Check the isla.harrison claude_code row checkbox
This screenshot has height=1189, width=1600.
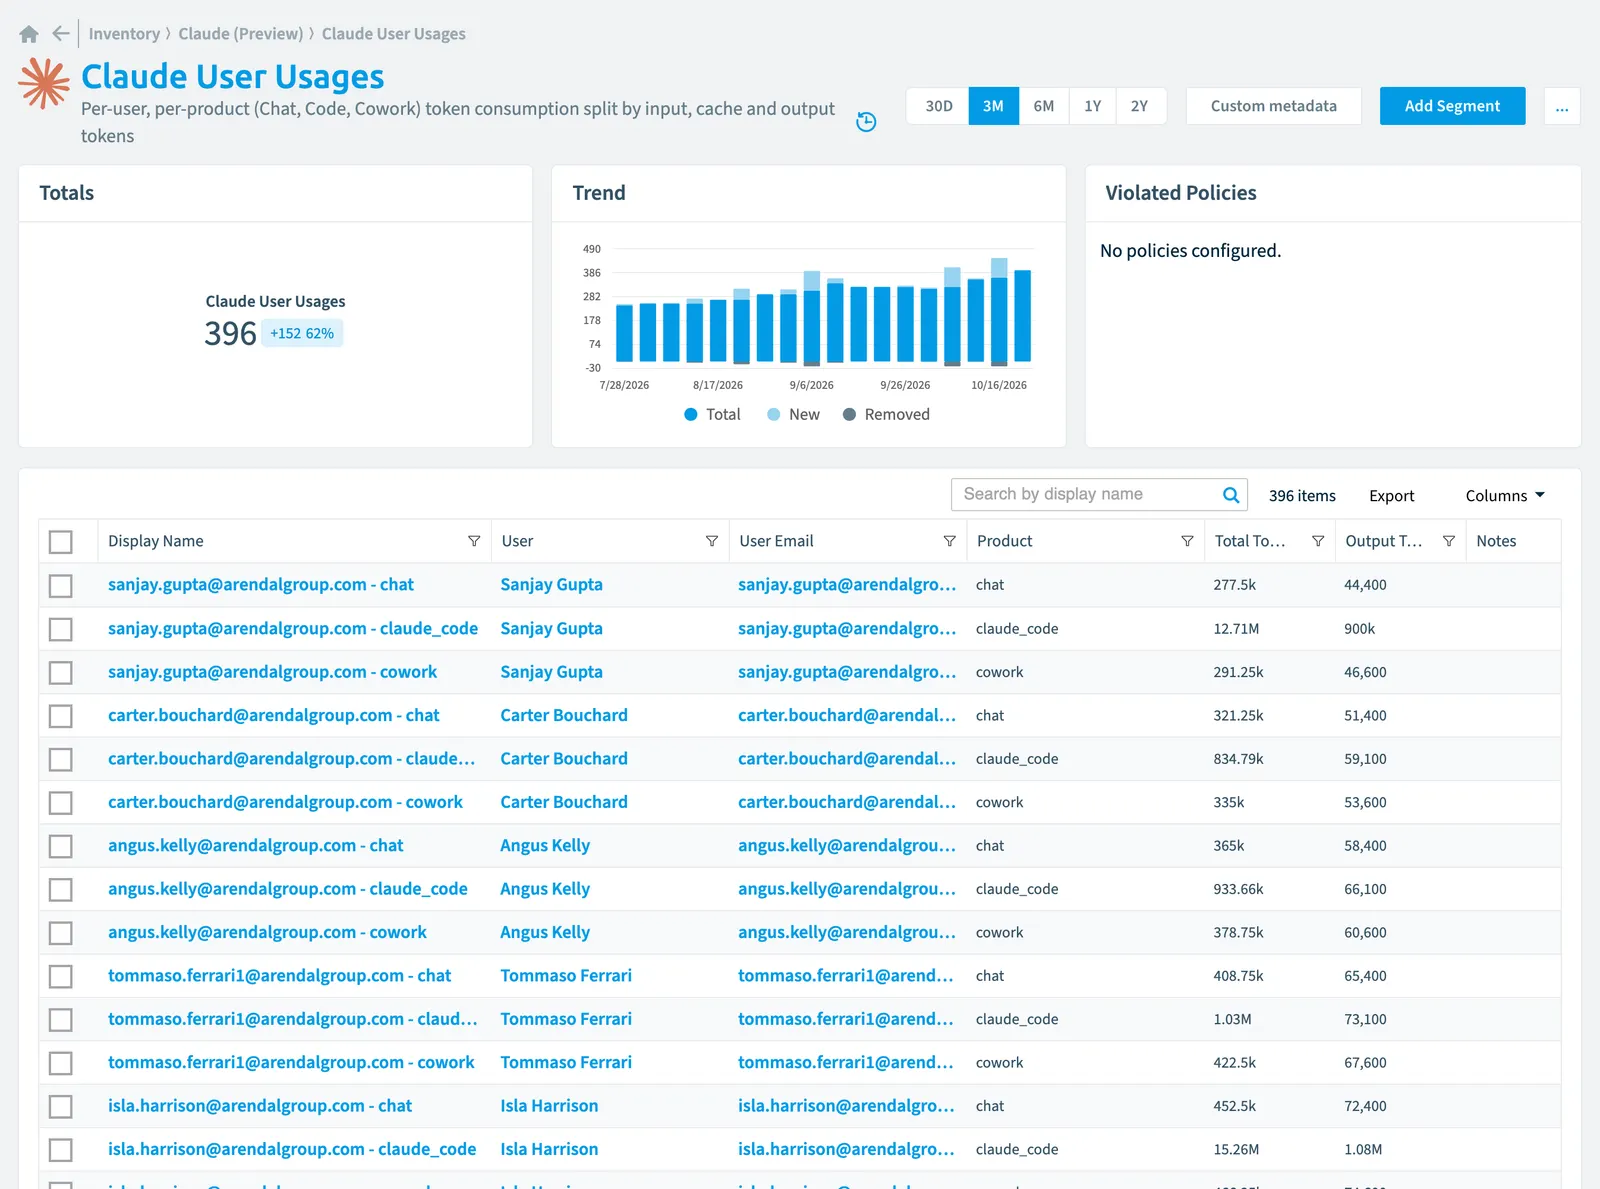point(61,1150)
